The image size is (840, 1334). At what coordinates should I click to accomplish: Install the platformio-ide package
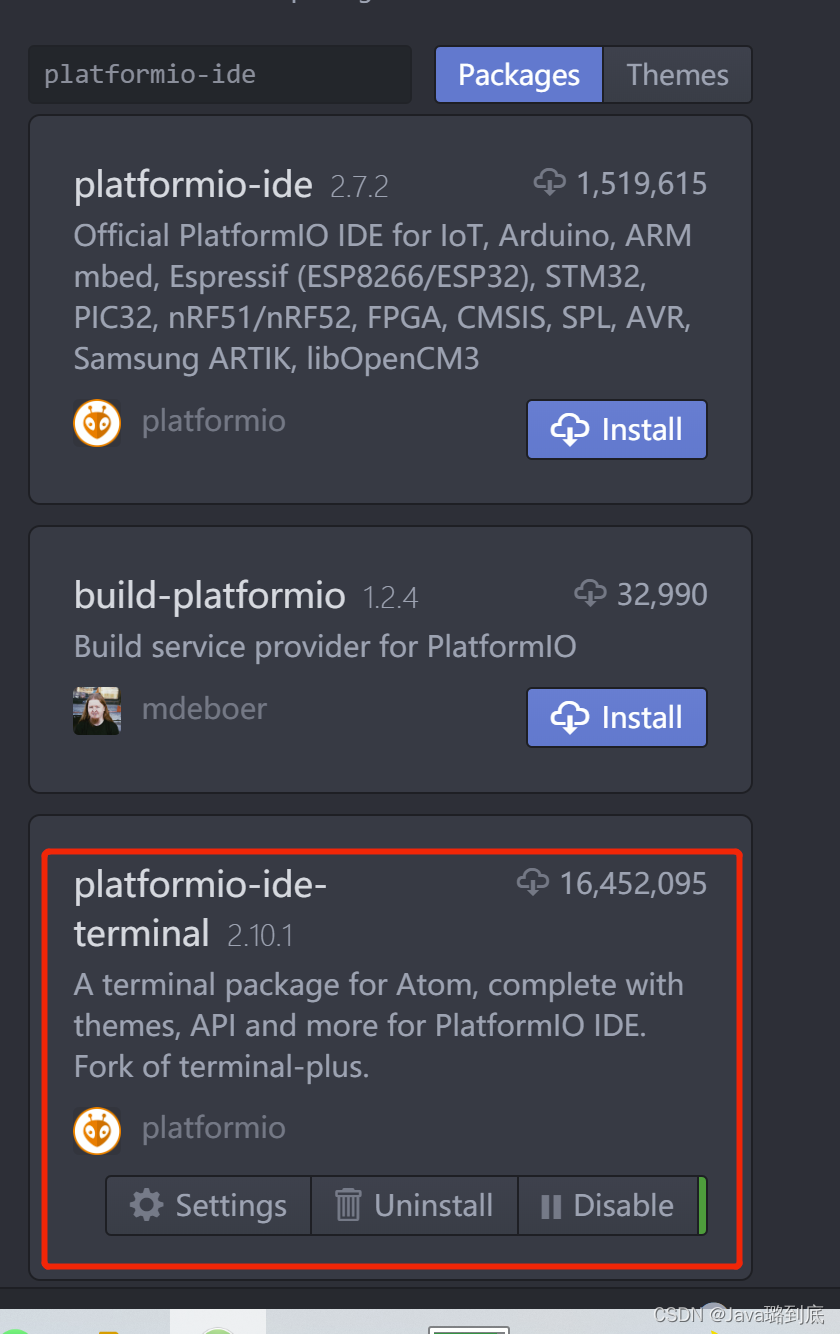617,430
